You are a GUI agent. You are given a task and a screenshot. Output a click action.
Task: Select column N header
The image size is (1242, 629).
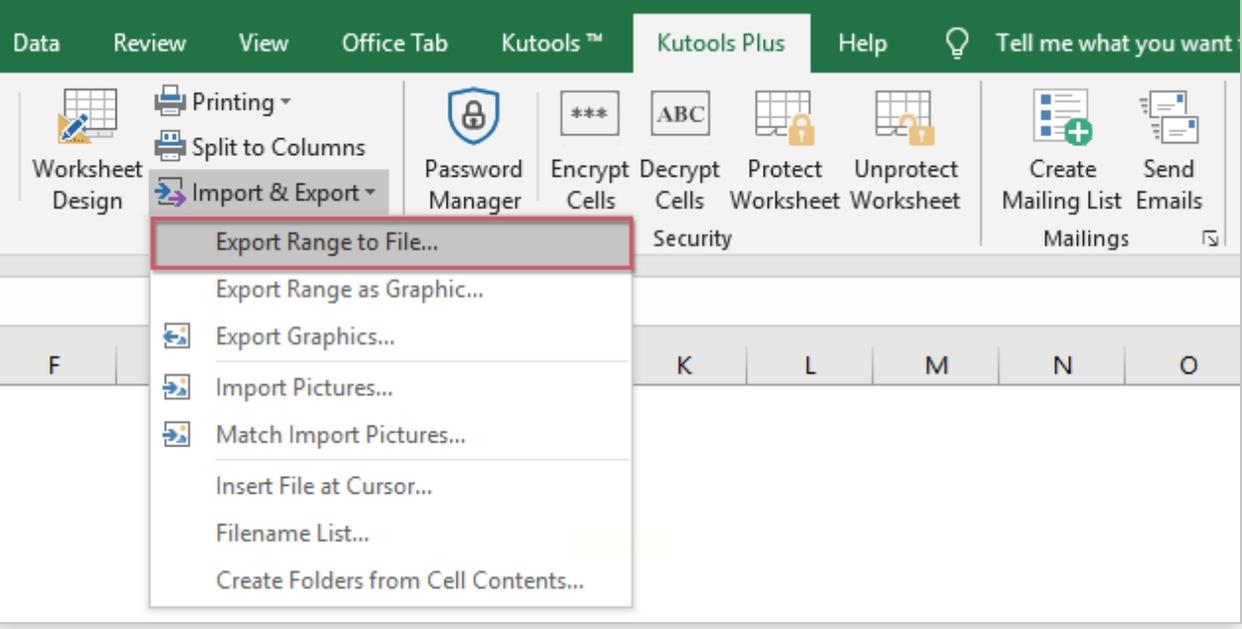(x=1061, y=366)
